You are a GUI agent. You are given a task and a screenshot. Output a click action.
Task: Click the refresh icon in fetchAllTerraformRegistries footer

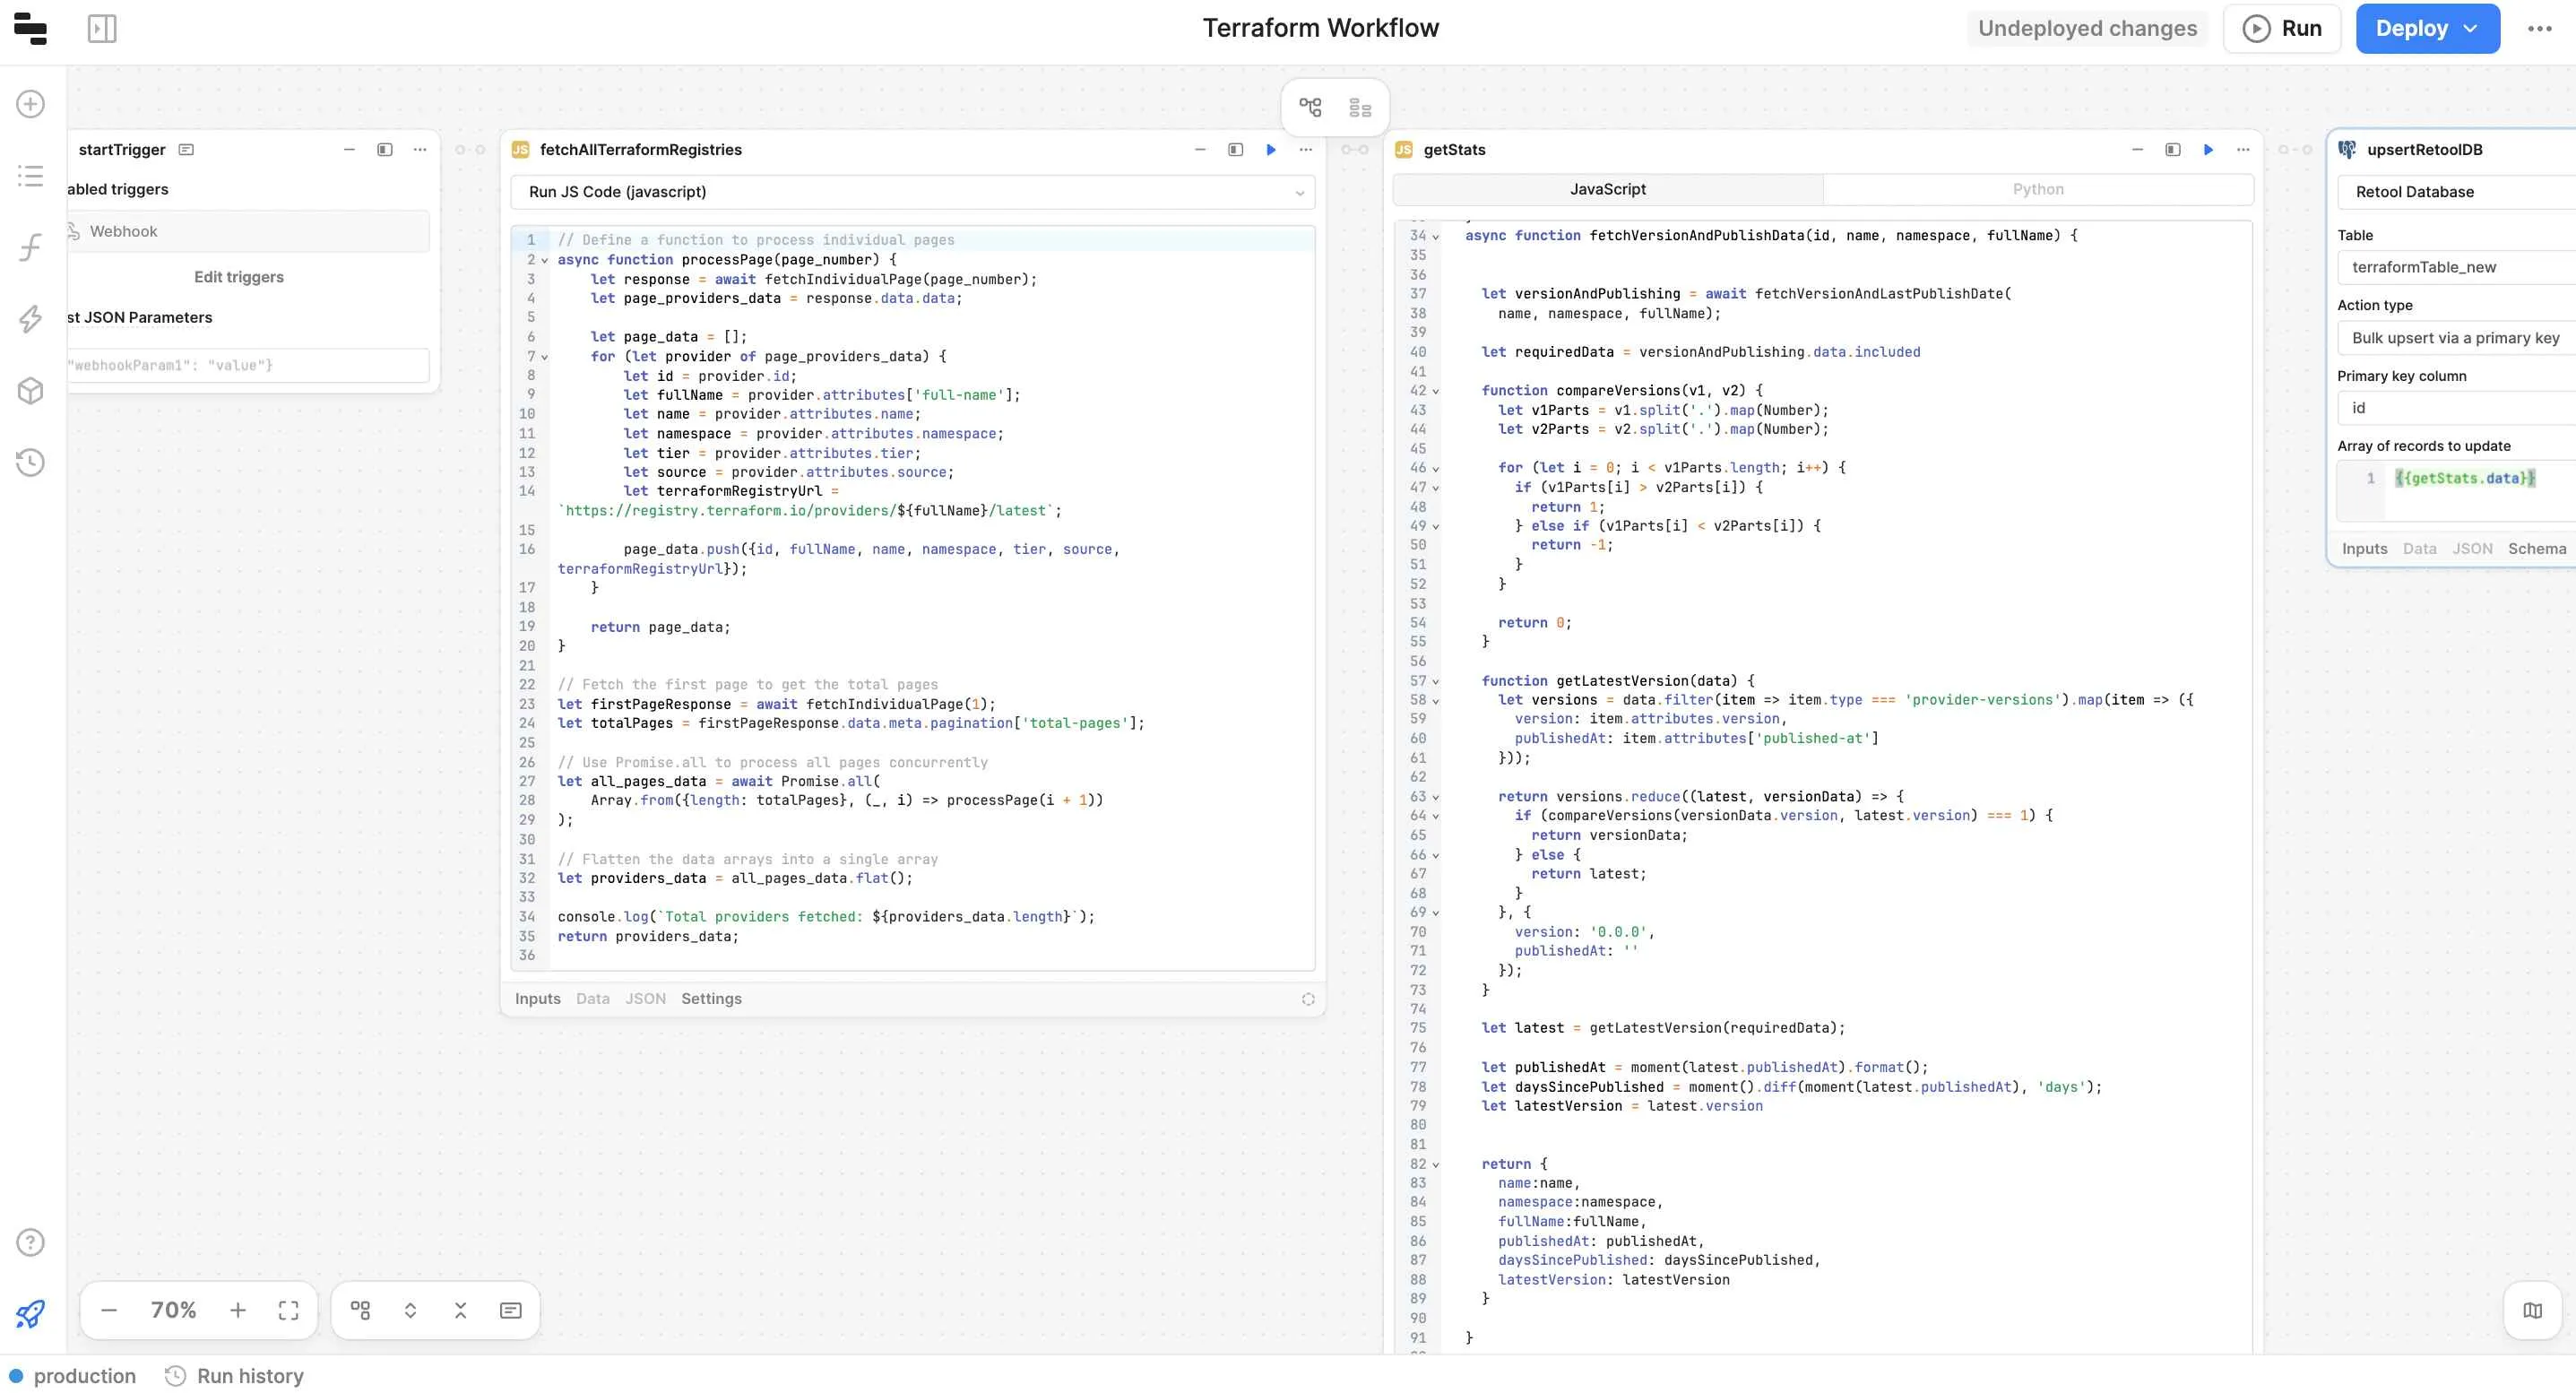[1308, 999]
